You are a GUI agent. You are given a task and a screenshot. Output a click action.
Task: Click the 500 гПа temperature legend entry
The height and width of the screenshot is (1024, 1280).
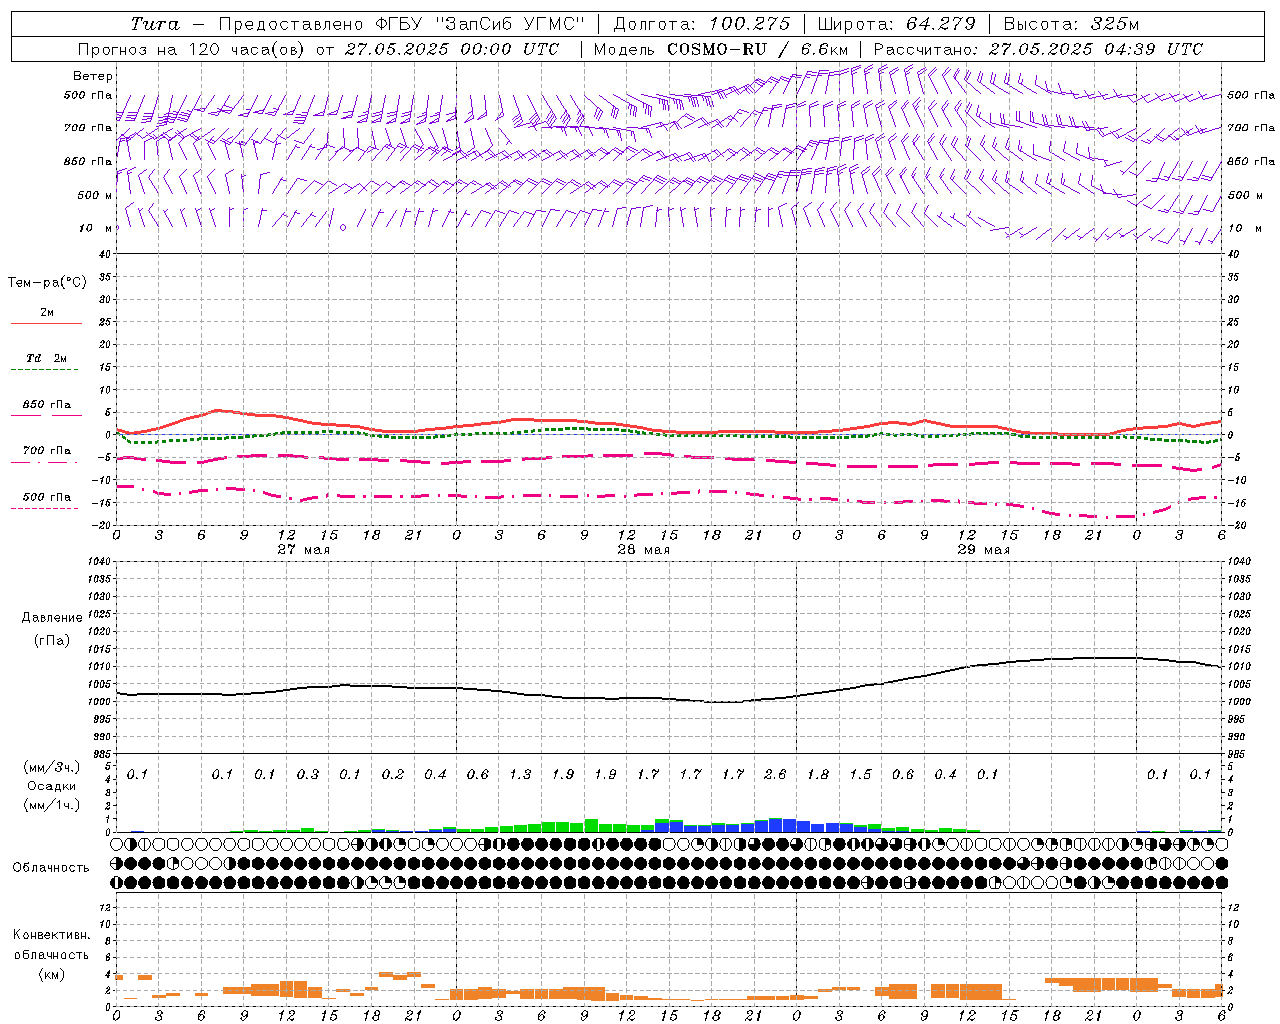coord(47,497)
